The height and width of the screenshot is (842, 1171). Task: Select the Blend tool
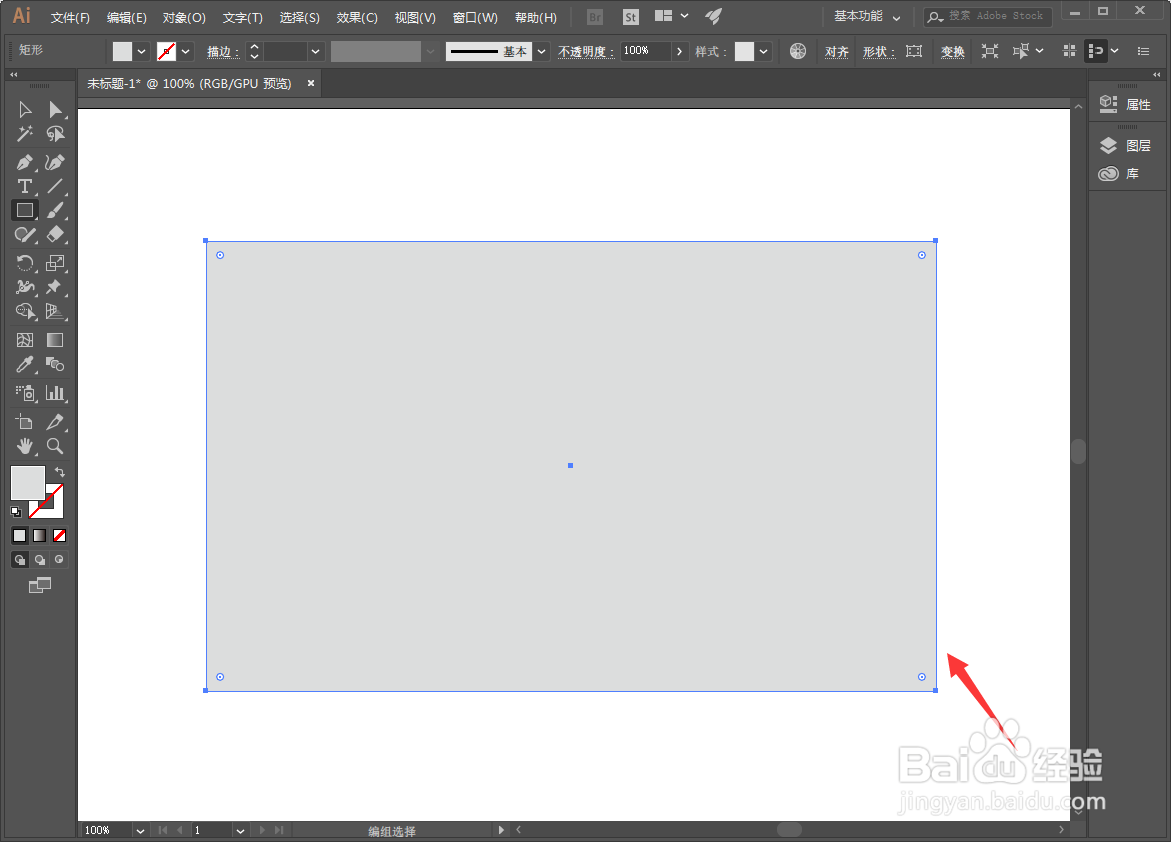click(x=55, y=364)
